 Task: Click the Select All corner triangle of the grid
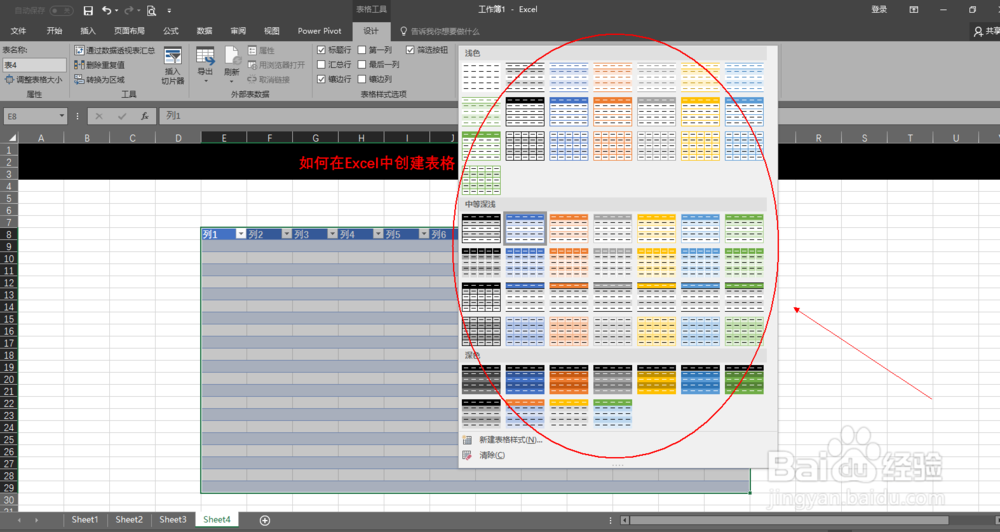click(11, 137)
